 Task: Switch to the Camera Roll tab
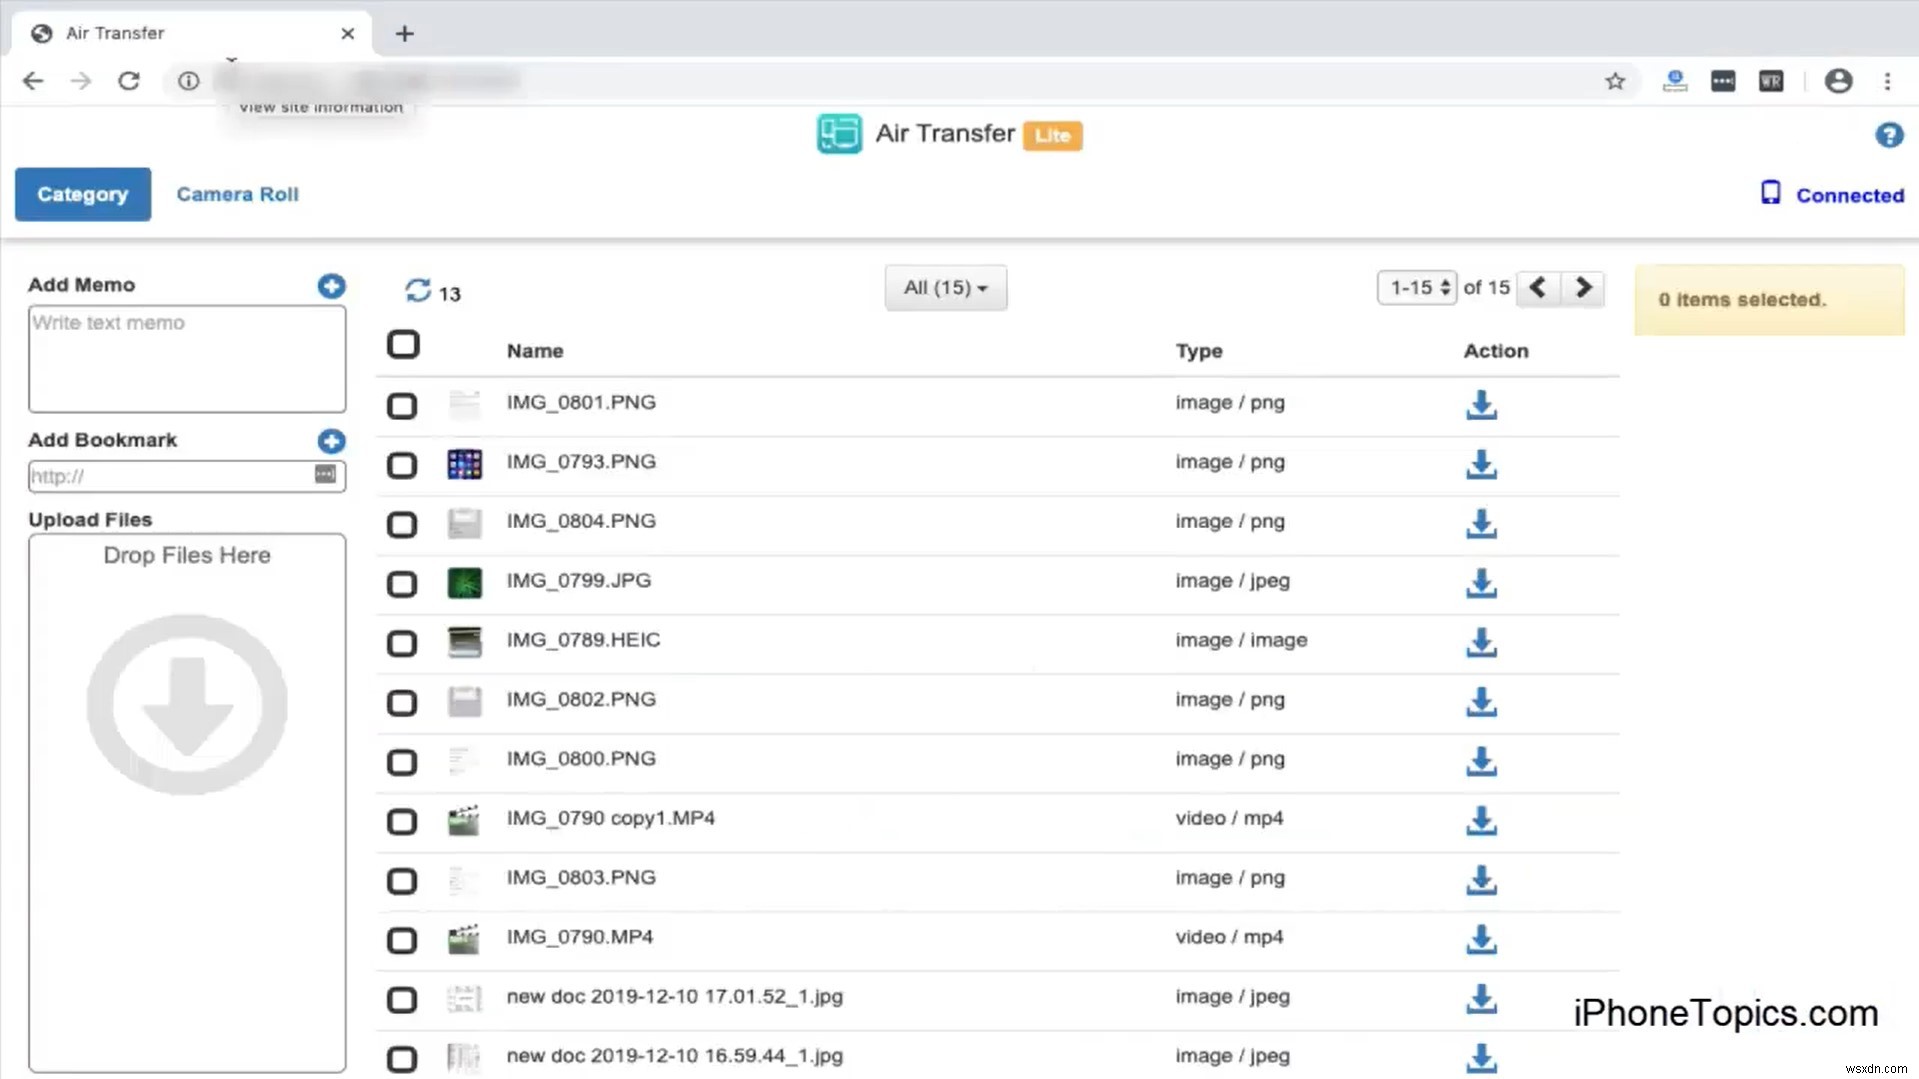[237, 194]
